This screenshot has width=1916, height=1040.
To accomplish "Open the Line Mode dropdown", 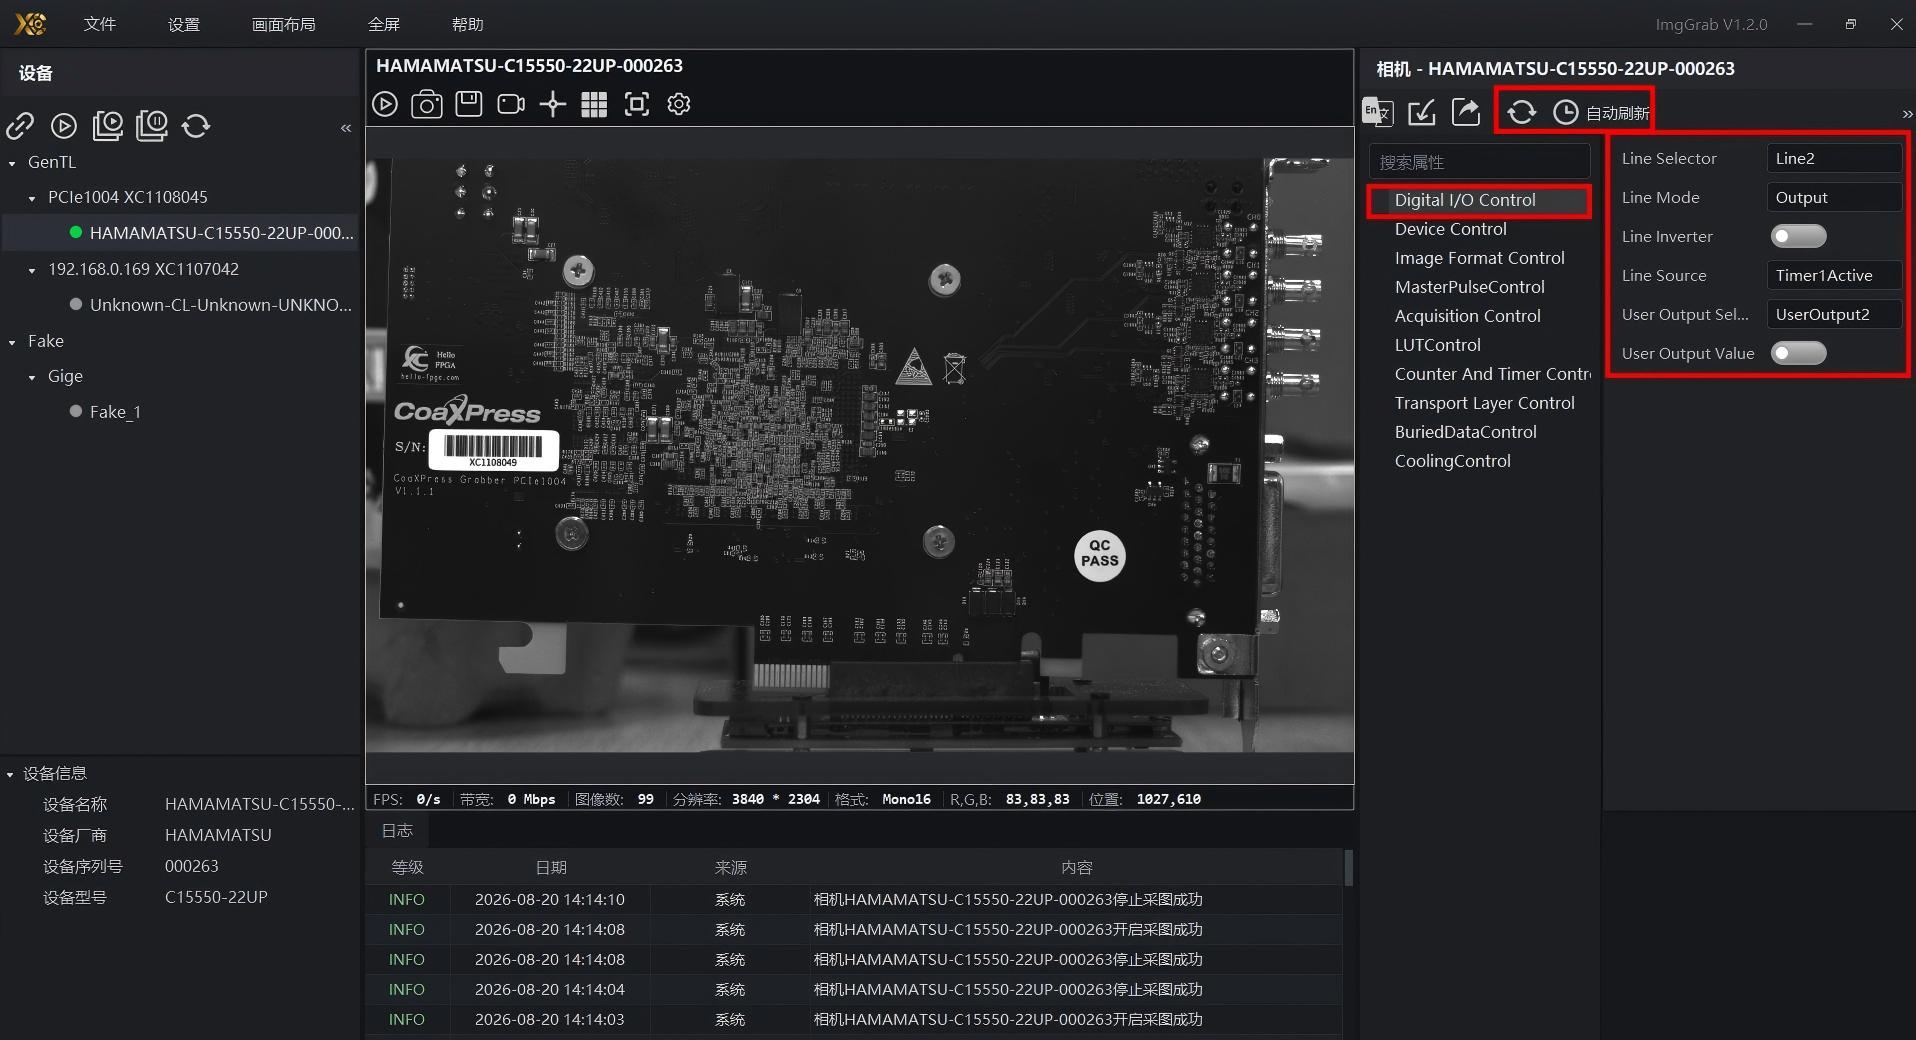I will (x=1834, y=197).
